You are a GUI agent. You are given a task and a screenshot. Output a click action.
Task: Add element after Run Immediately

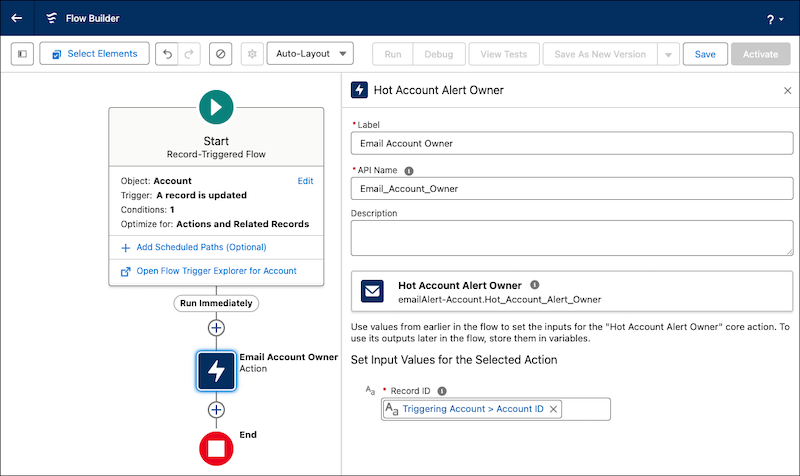(x=216, y=328)
